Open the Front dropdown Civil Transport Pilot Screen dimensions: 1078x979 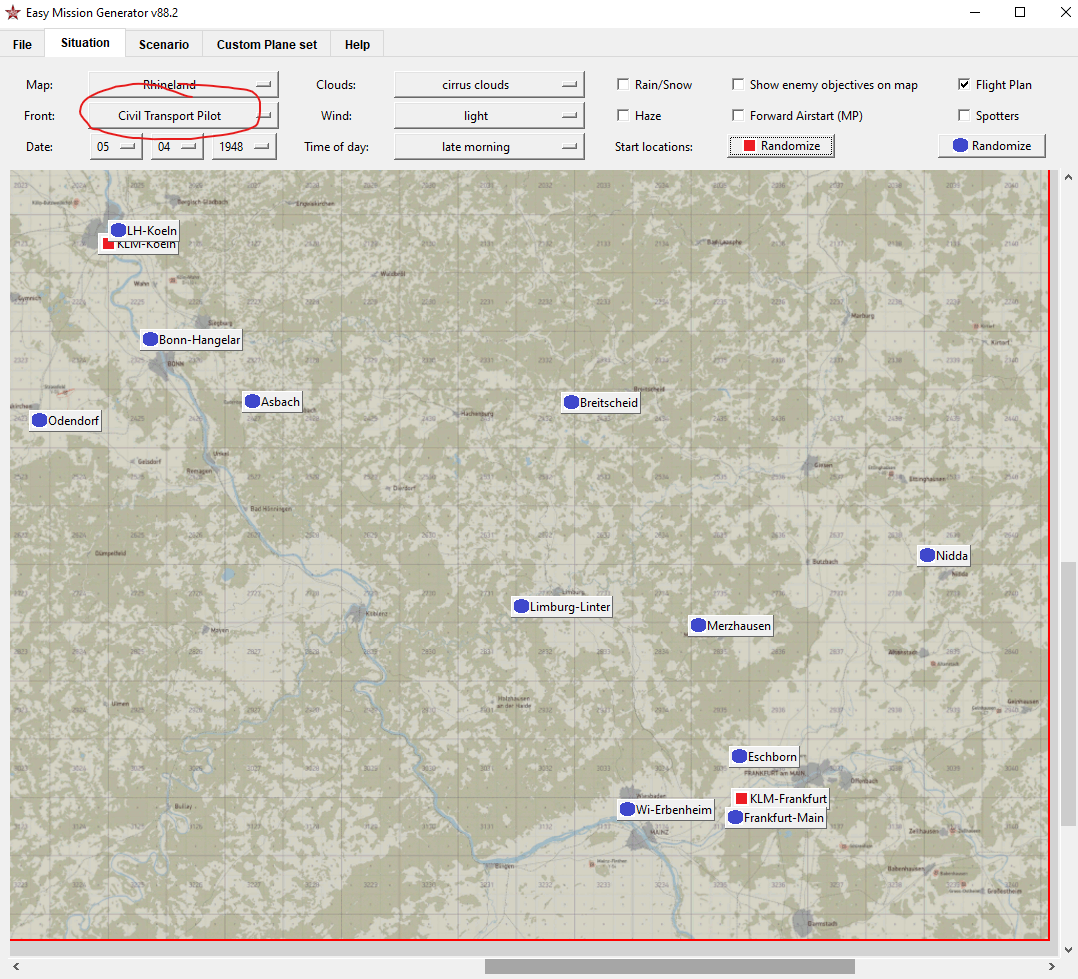pyautogui.click(x=184, y=116)
